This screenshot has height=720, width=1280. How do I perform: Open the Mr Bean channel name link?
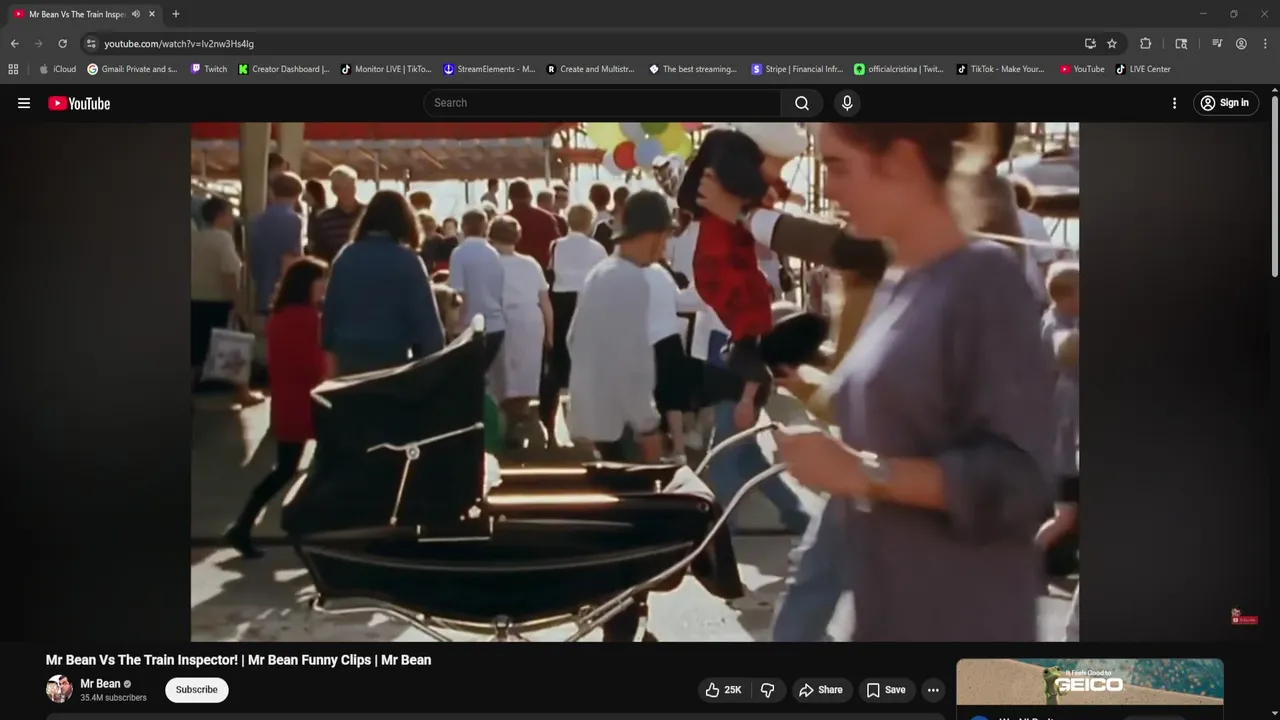point(100,684)
